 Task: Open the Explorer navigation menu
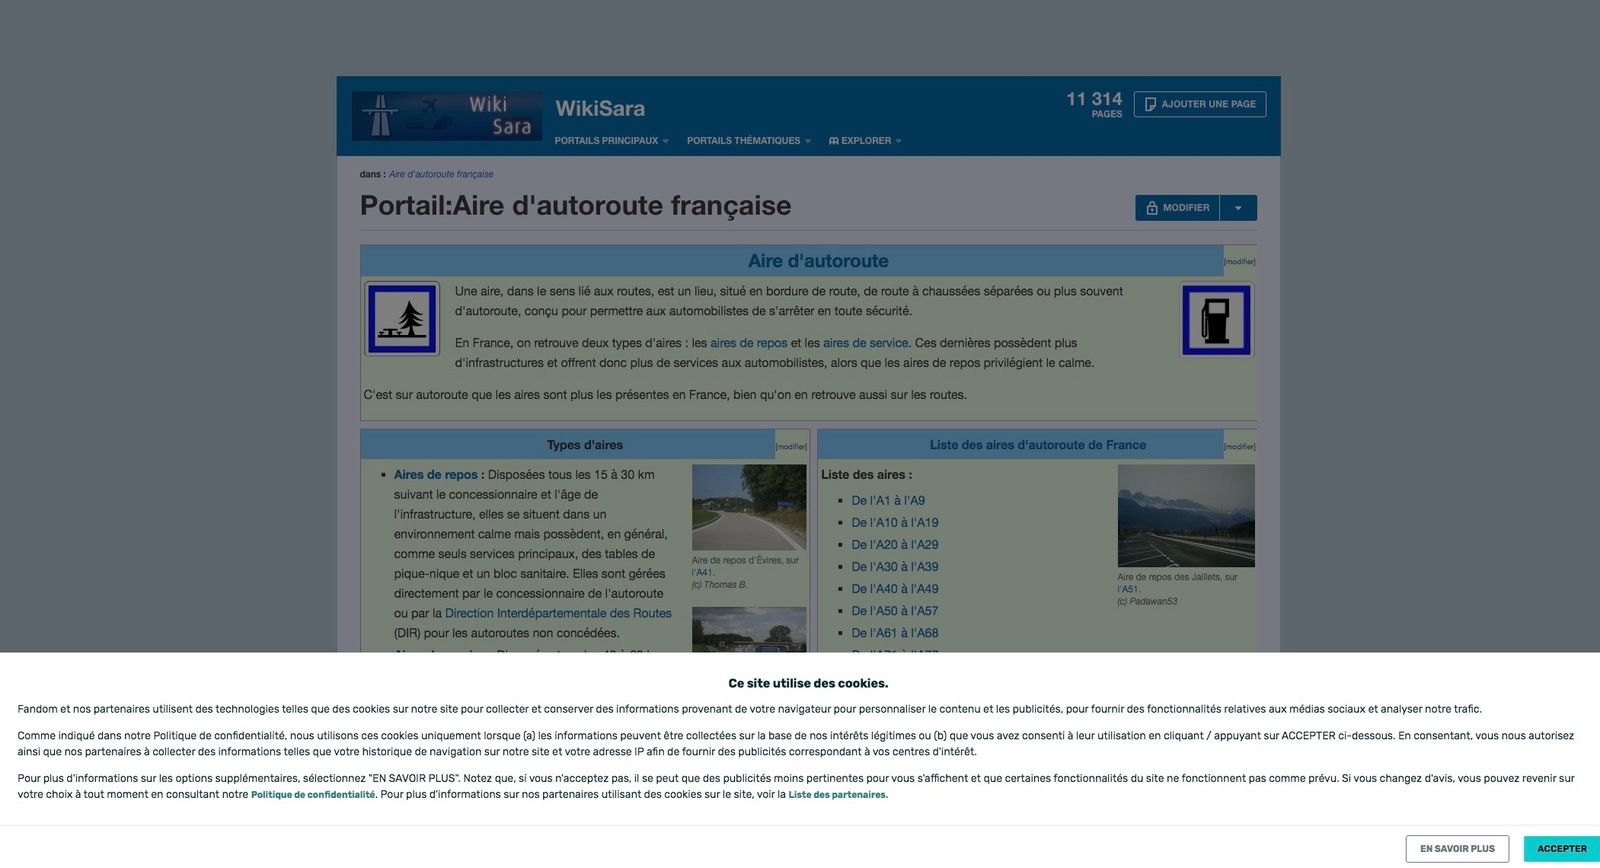(865, 141)
